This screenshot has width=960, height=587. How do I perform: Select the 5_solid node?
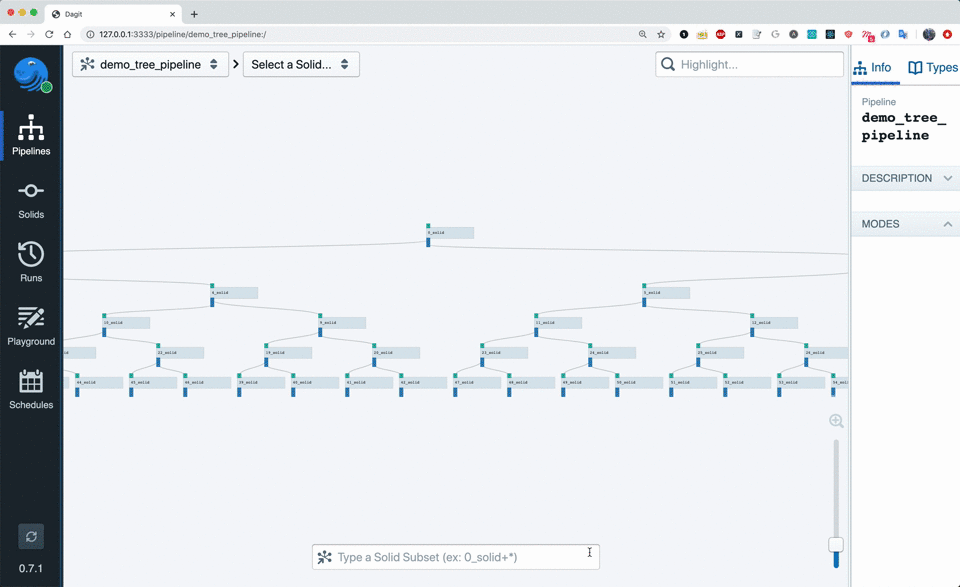(666, 293)
